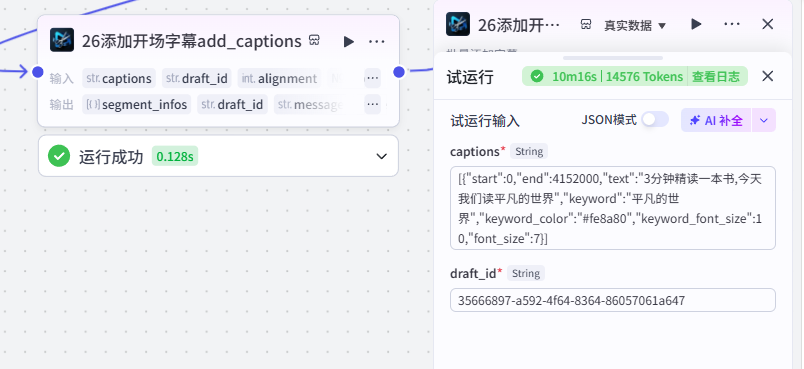Expand the hidden input parameters ellipsis
Viewport: 804px width, 369px height.
(373, 78)
